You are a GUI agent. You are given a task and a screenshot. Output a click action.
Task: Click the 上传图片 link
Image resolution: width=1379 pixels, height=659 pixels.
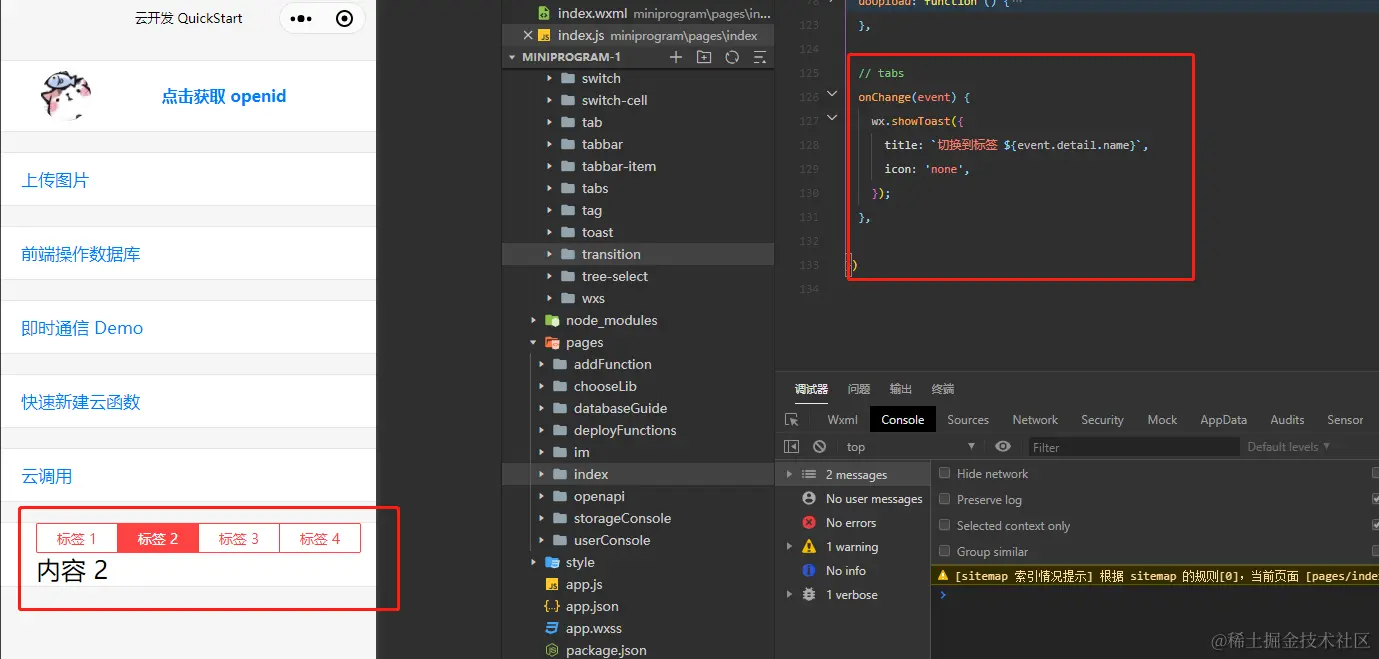click(55, 180)
